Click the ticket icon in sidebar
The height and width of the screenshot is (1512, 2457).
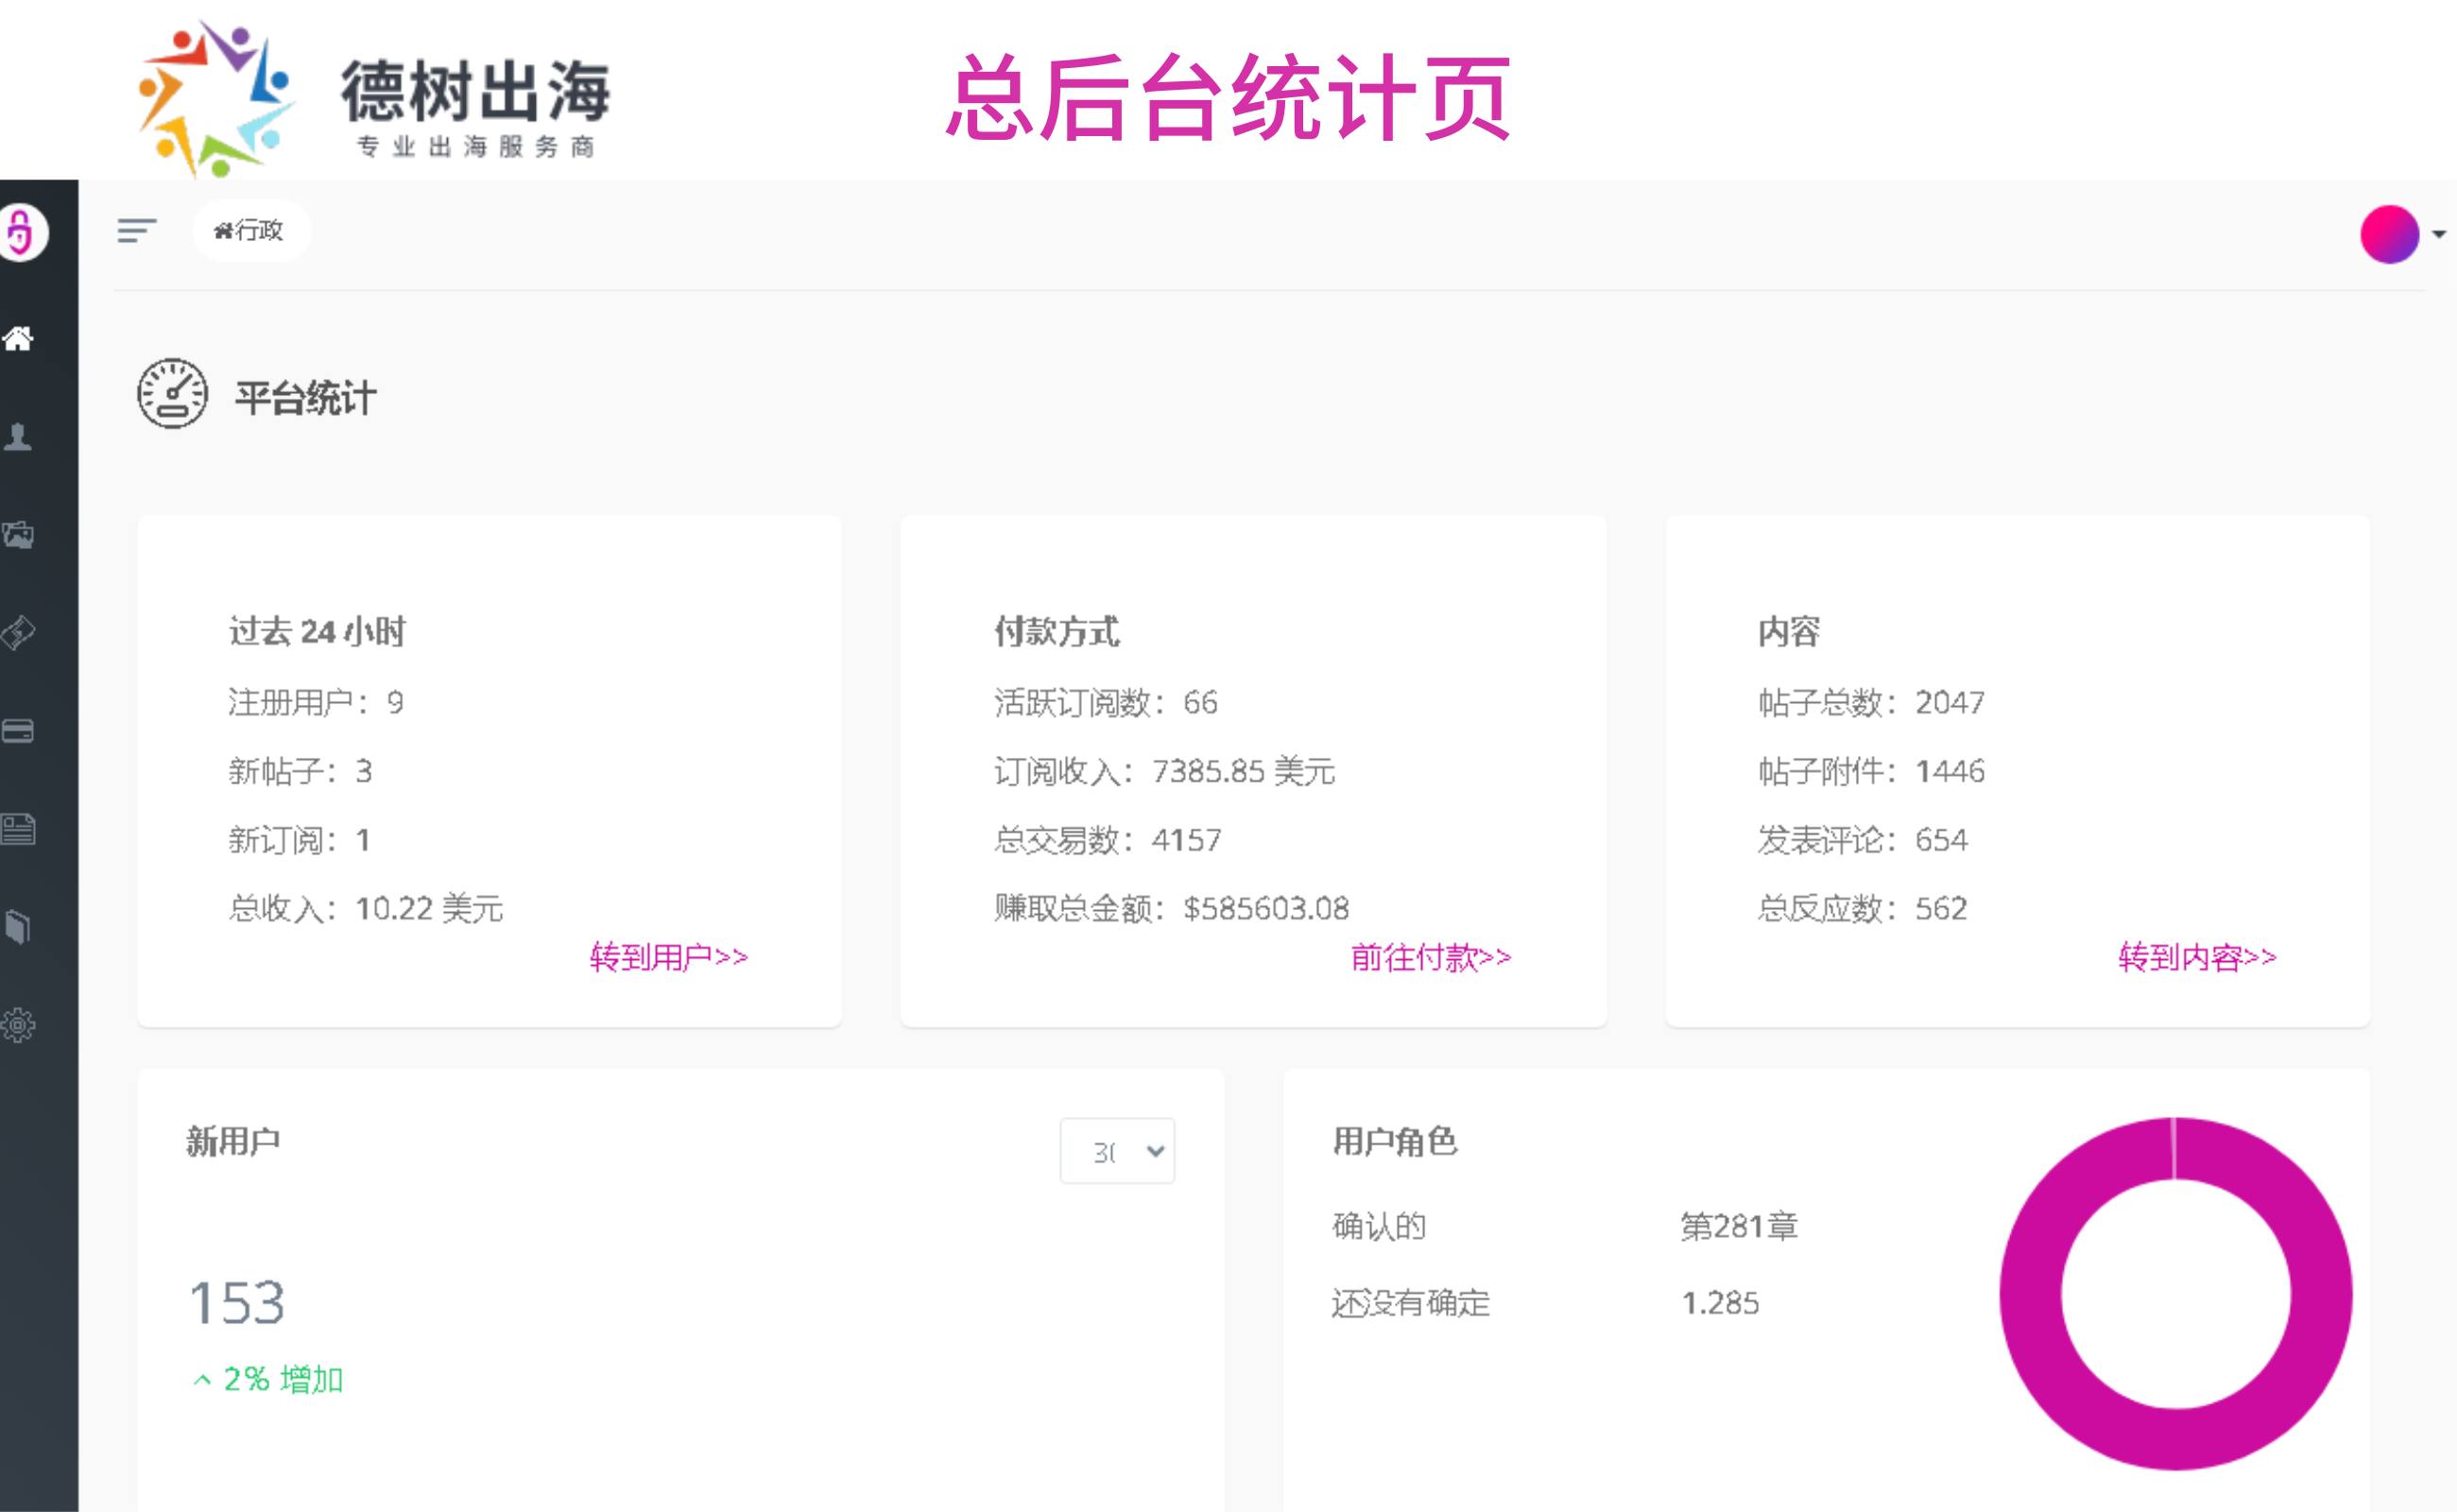coord(19,632)
